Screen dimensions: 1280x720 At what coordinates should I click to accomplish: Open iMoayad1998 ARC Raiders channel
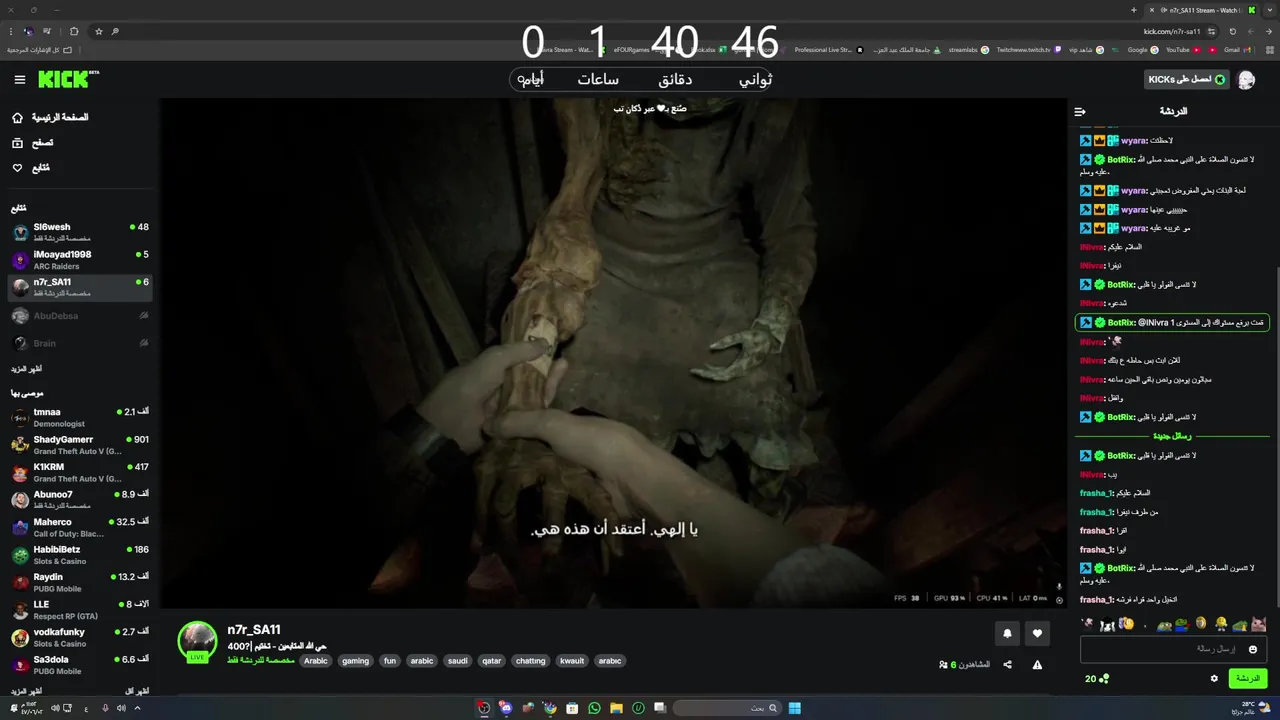pos(80,260)
